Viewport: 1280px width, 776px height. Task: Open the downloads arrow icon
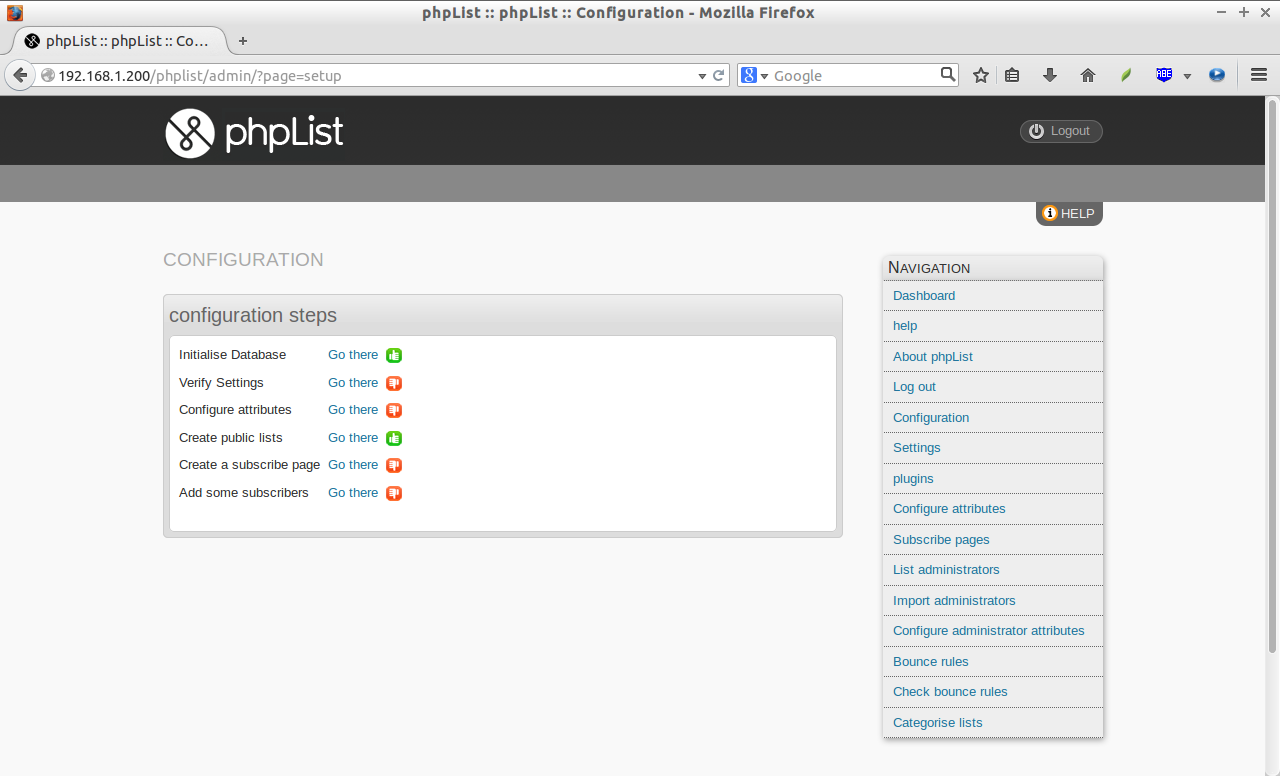click(1050, 75)
